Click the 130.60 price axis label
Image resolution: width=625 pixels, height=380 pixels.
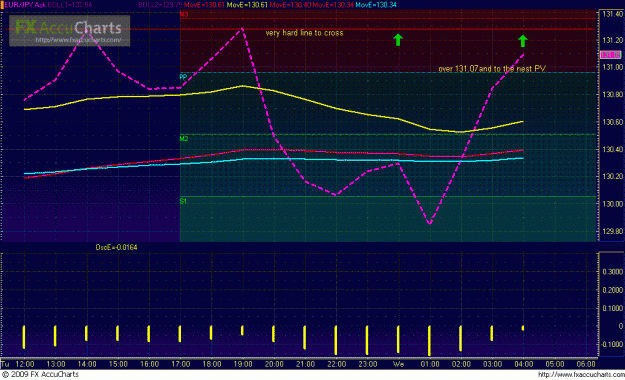[612, 122]
